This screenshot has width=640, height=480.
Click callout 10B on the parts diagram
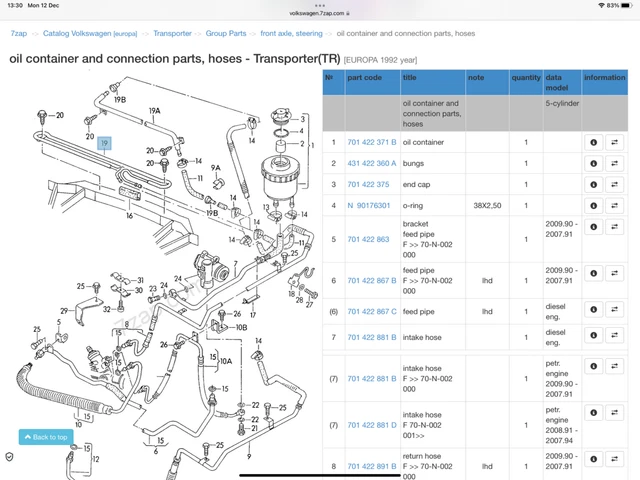point(241,328)
